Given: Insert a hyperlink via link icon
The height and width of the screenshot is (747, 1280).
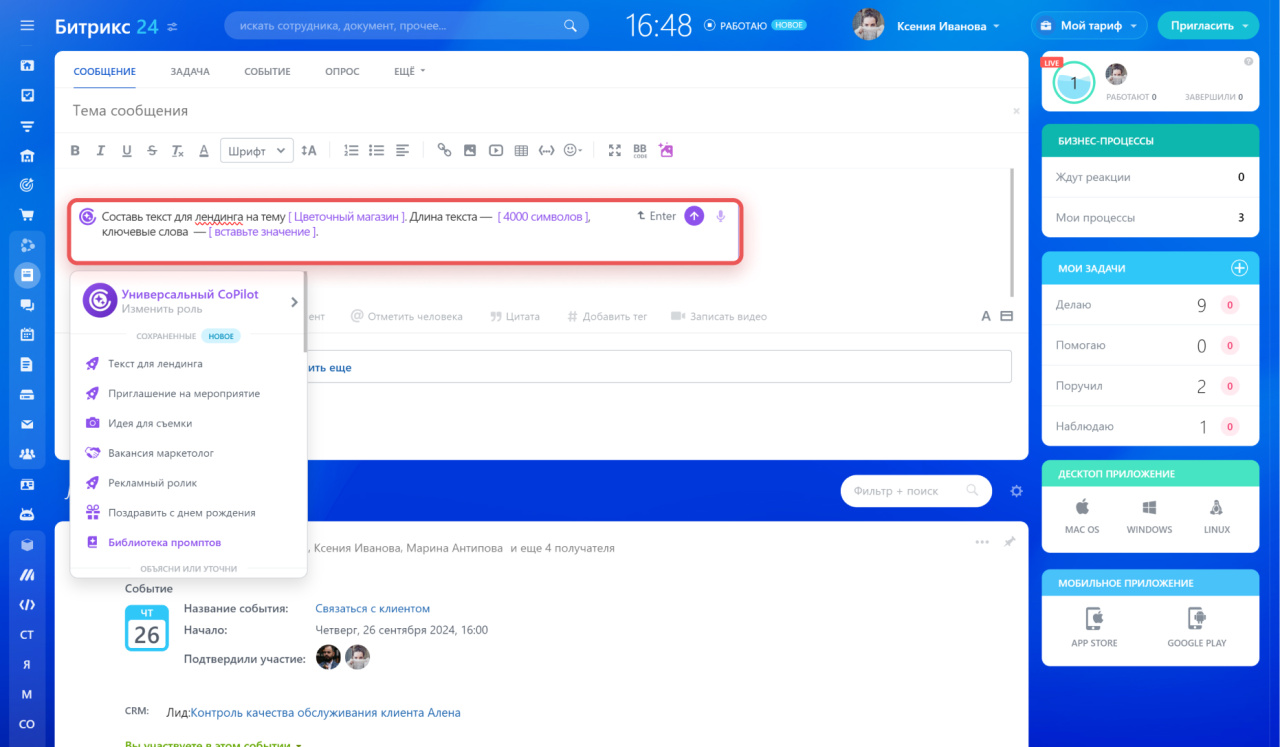Looking at the screenshot, I should 444,151.
